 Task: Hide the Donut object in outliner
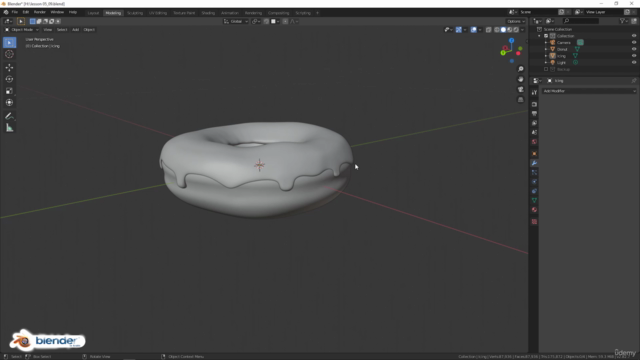tap(634, 49)
